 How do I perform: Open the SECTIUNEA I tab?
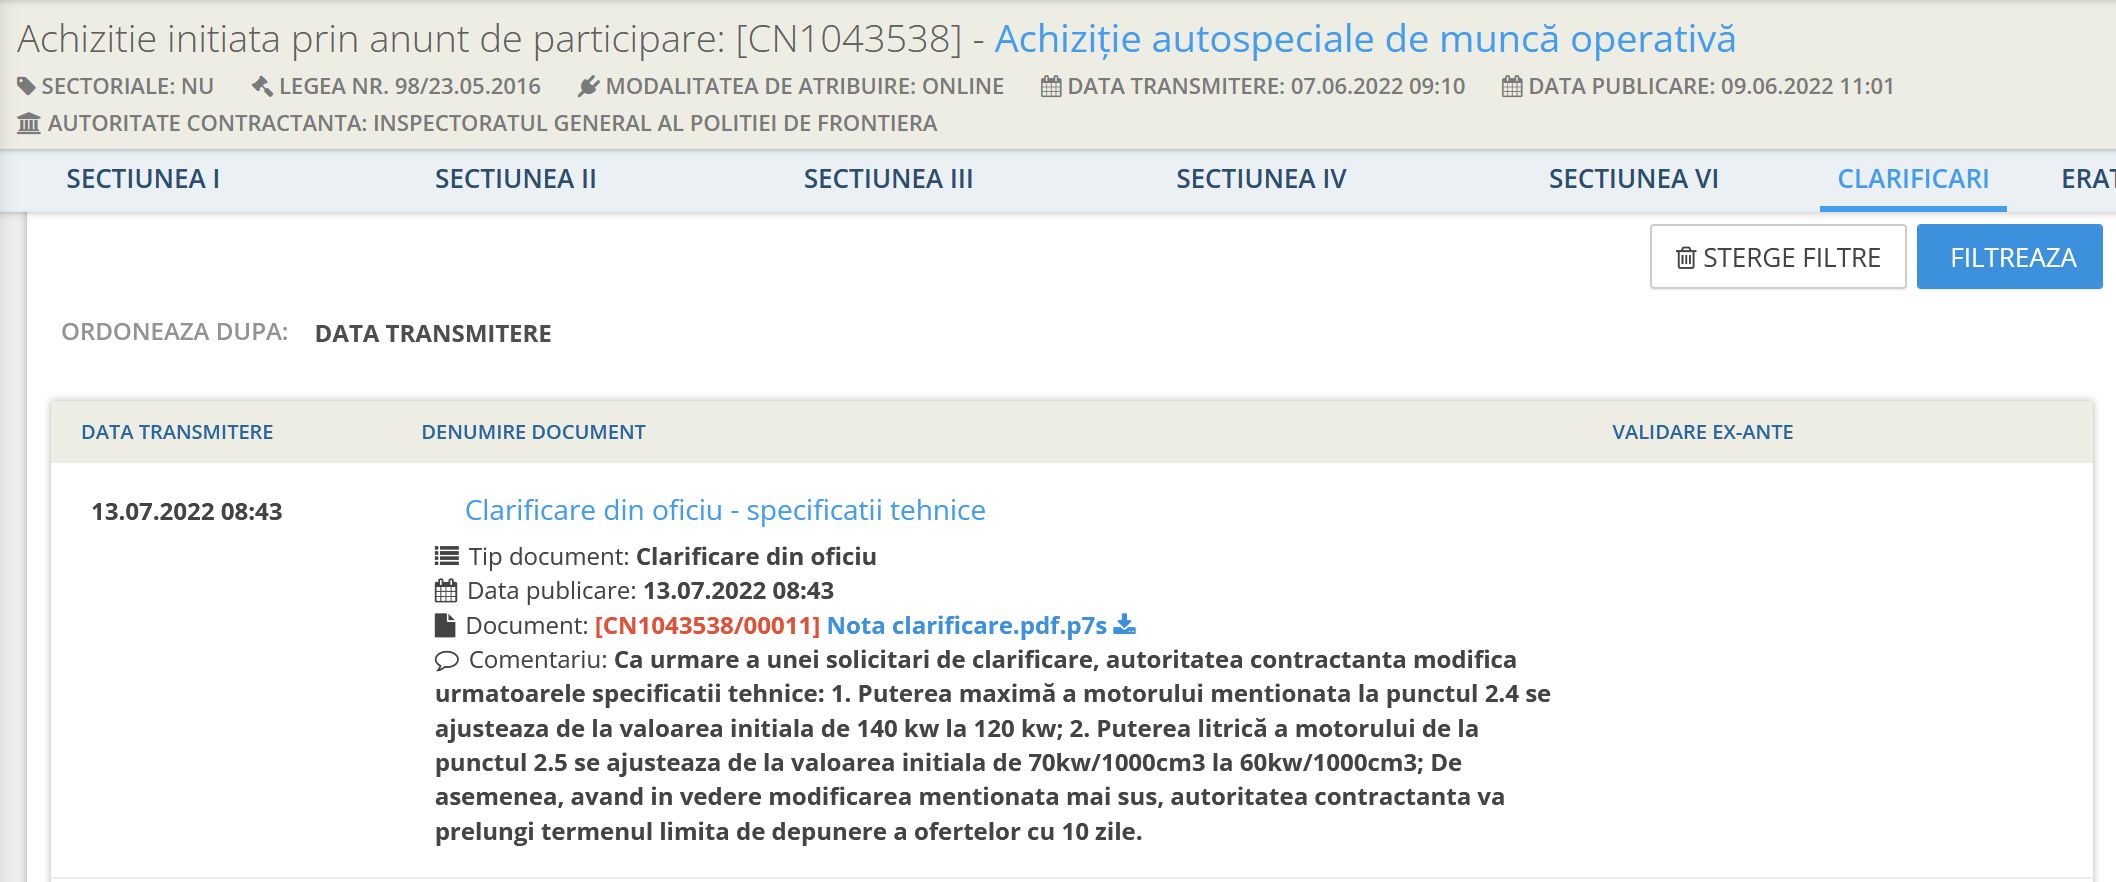coord(143,179)
